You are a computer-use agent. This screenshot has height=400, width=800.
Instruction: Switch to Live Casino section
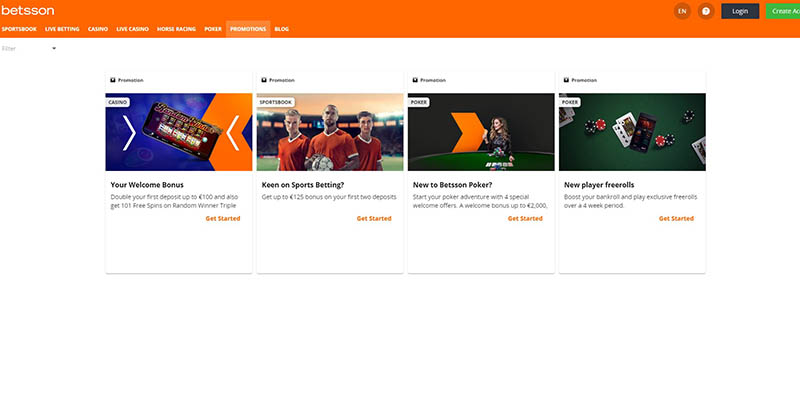[133, 29]
